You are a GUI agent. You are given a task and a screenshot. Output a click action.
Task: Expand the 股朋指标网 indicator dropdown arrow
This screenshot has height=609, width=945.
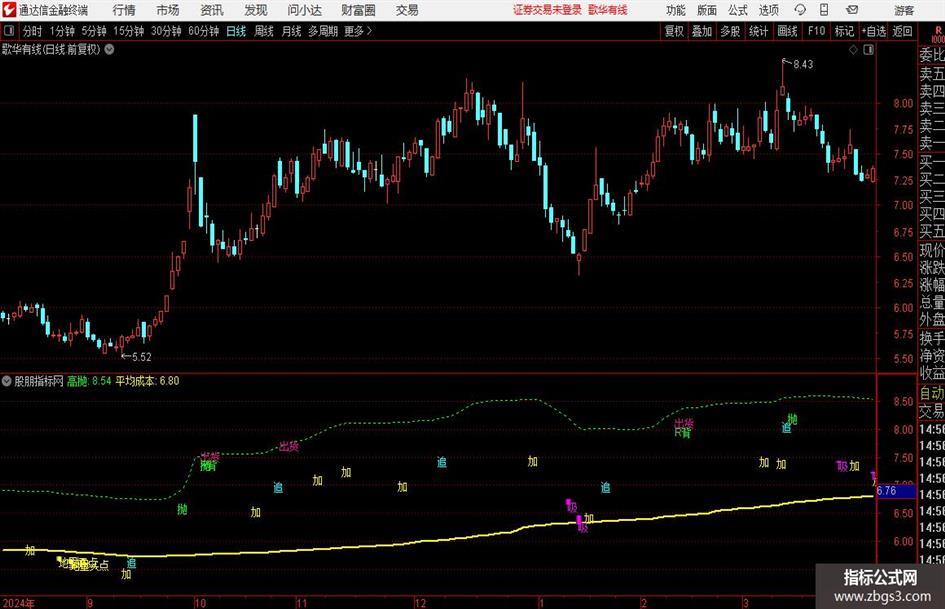pos(7,380)
